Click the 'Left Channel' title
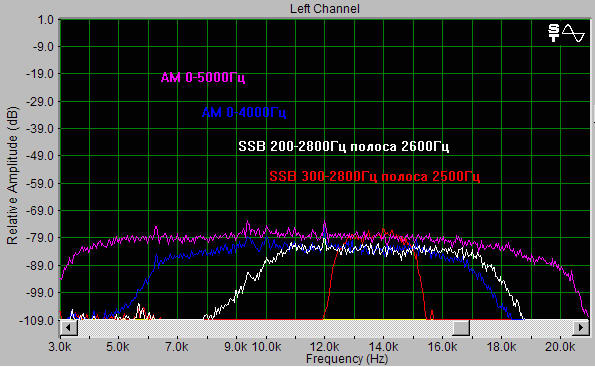Screen dimensions: 595x367 [324, 8]
